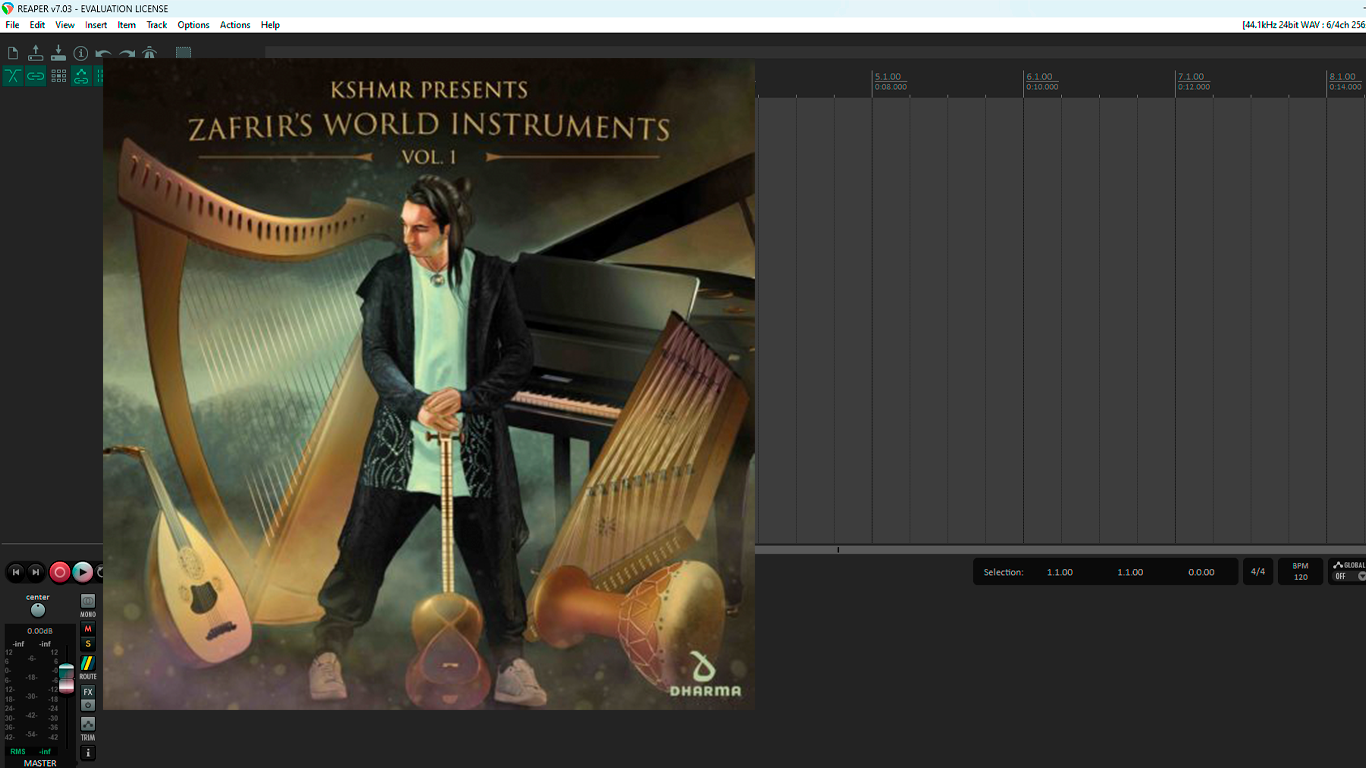1366x768 pixels.
Task: Click the Zafrir's World Instruments cover image
Action: [x=429, y=384]
